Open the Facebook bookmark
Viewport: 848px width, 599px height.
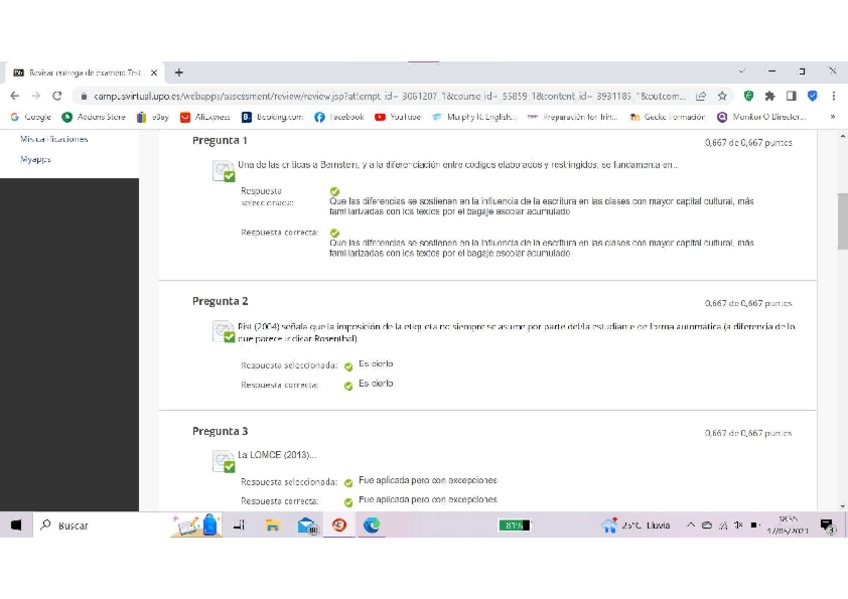click(x=338, y=117)
